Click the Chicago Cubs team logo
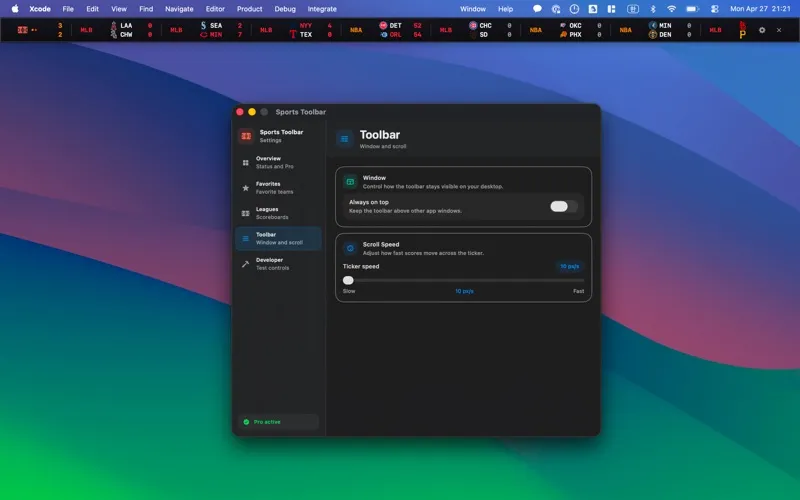The height and width of the screenshot is (500, 800). tap(473, 26)
